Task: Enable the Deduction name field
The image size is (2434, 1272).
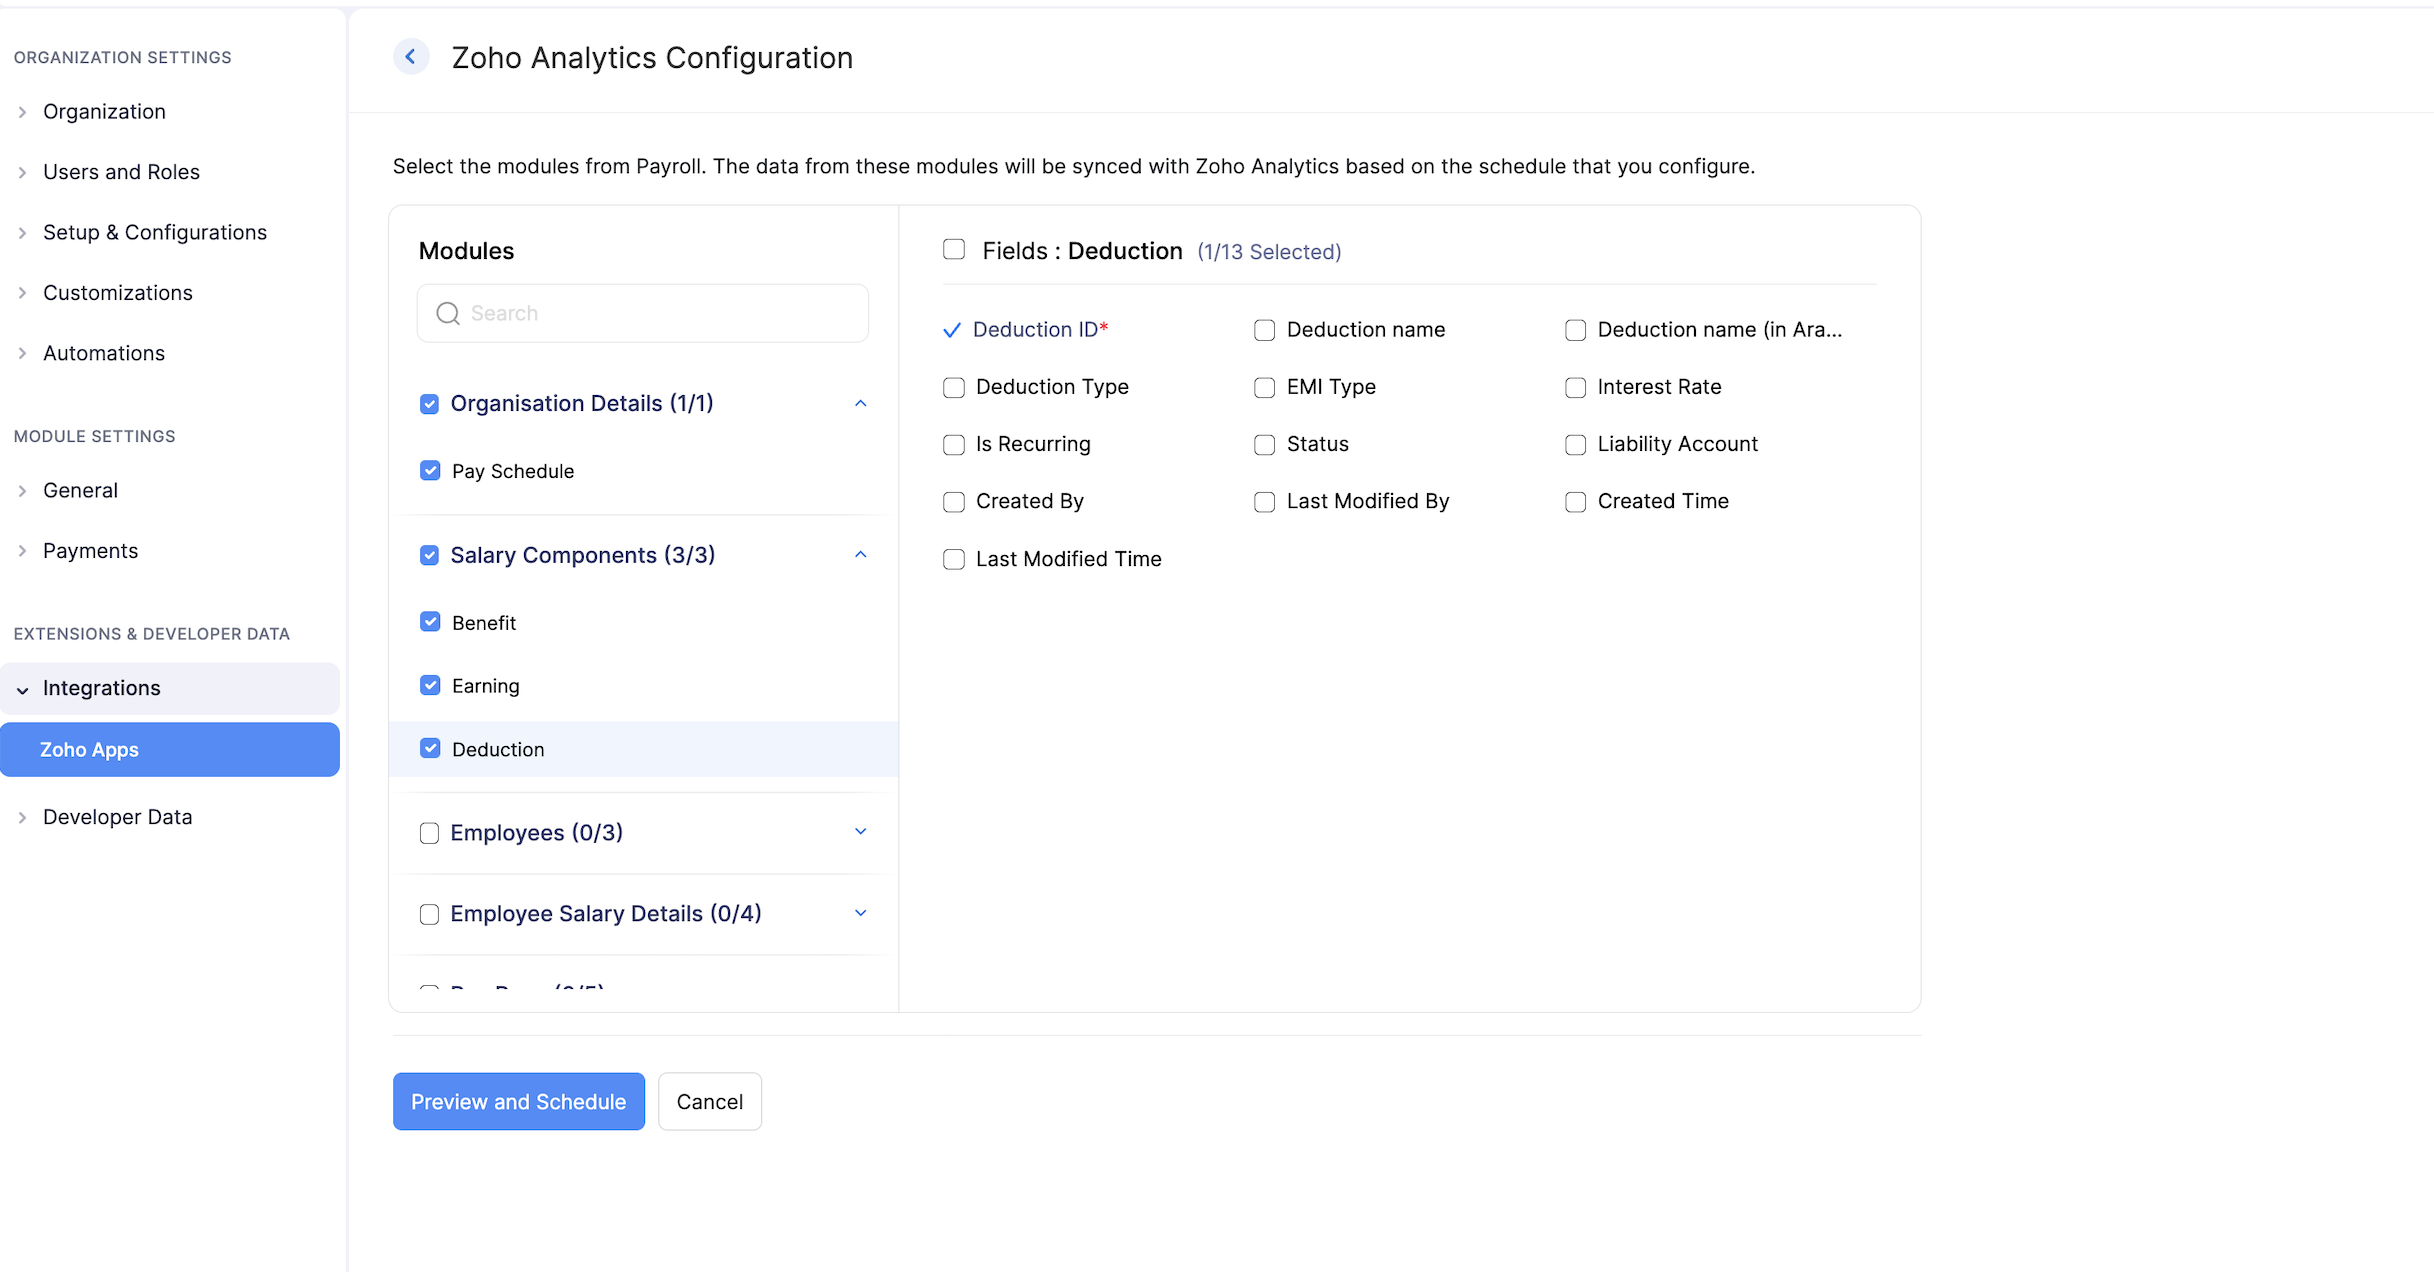Action: [x=1264, y=330]
